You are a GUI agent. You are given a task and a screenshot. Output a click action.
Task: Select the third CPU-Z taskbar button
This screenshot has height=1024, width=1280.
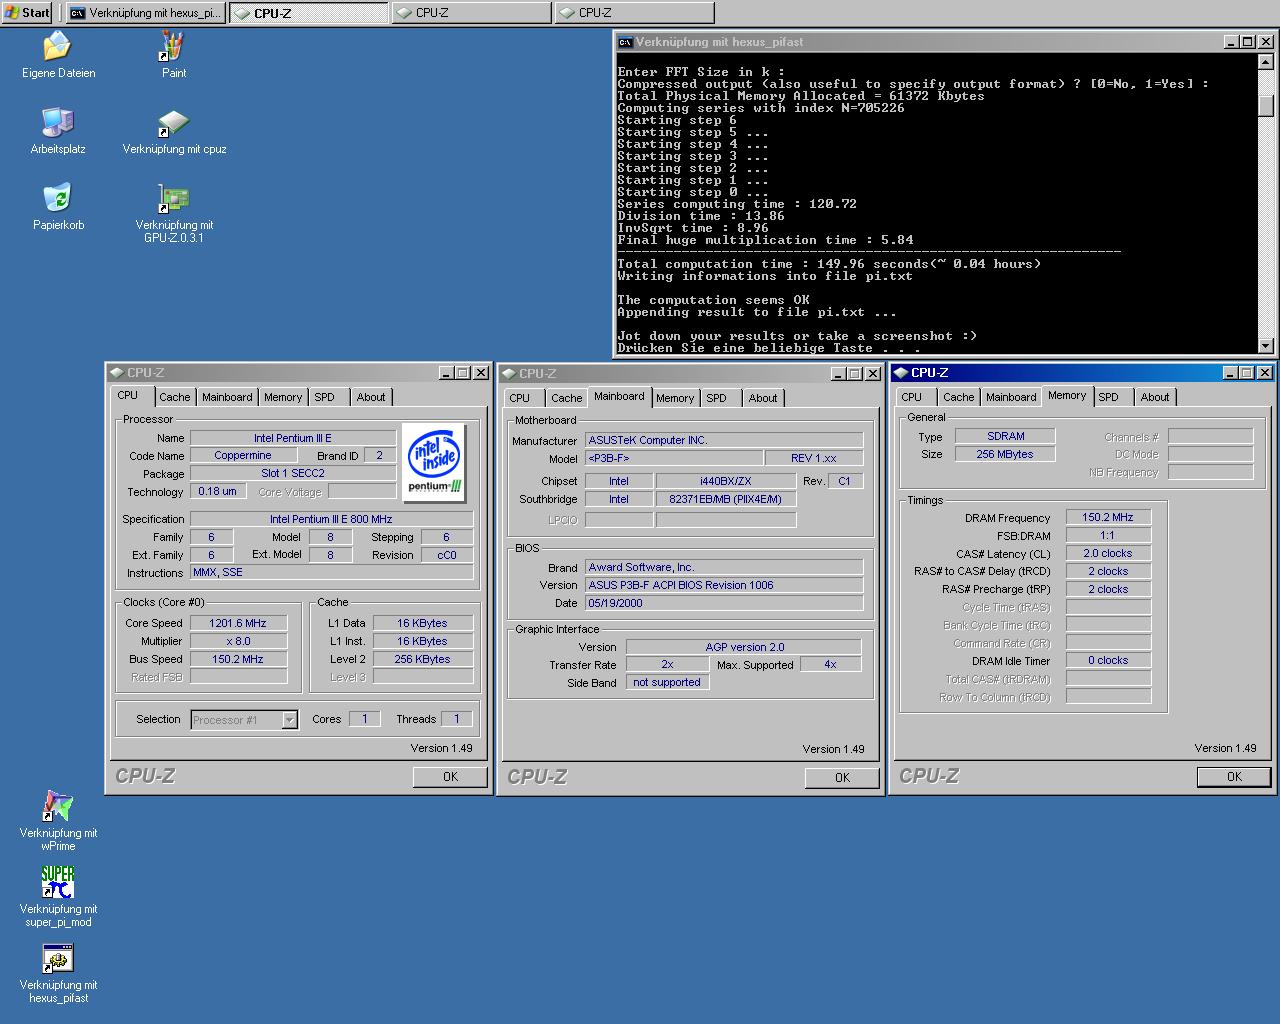635,12
